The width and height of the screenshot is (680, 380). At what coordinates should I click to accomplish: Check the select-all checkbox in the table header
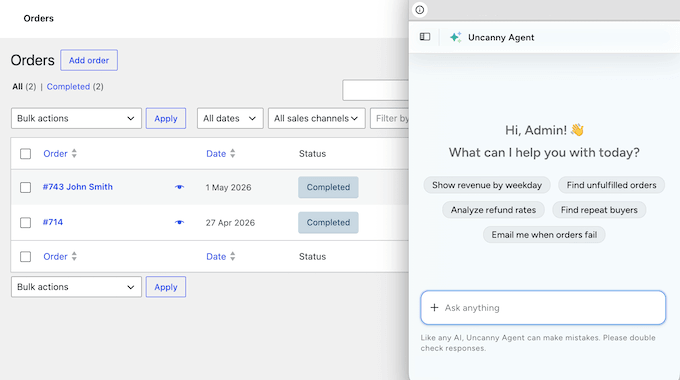point(26,154)
